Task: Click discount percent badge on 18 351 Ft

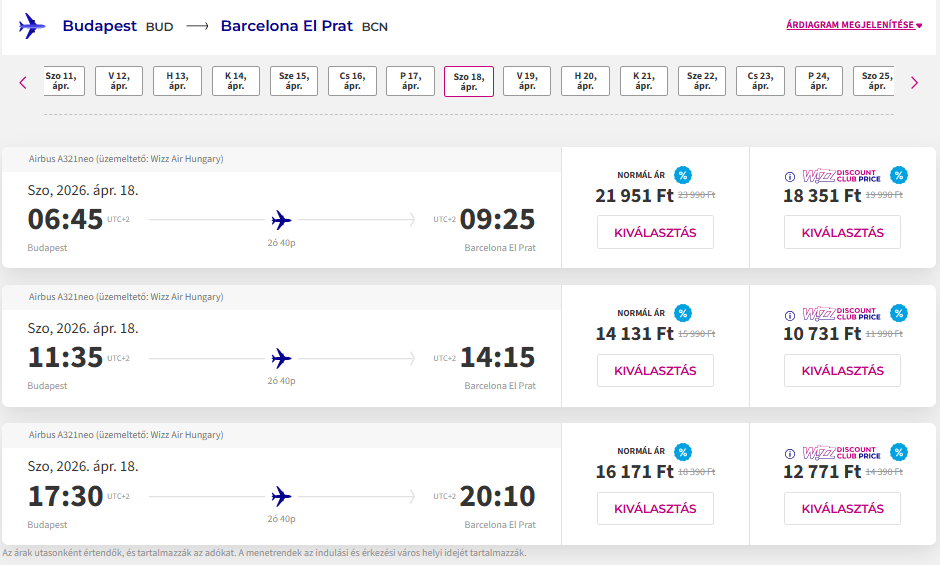Action: 899,175
